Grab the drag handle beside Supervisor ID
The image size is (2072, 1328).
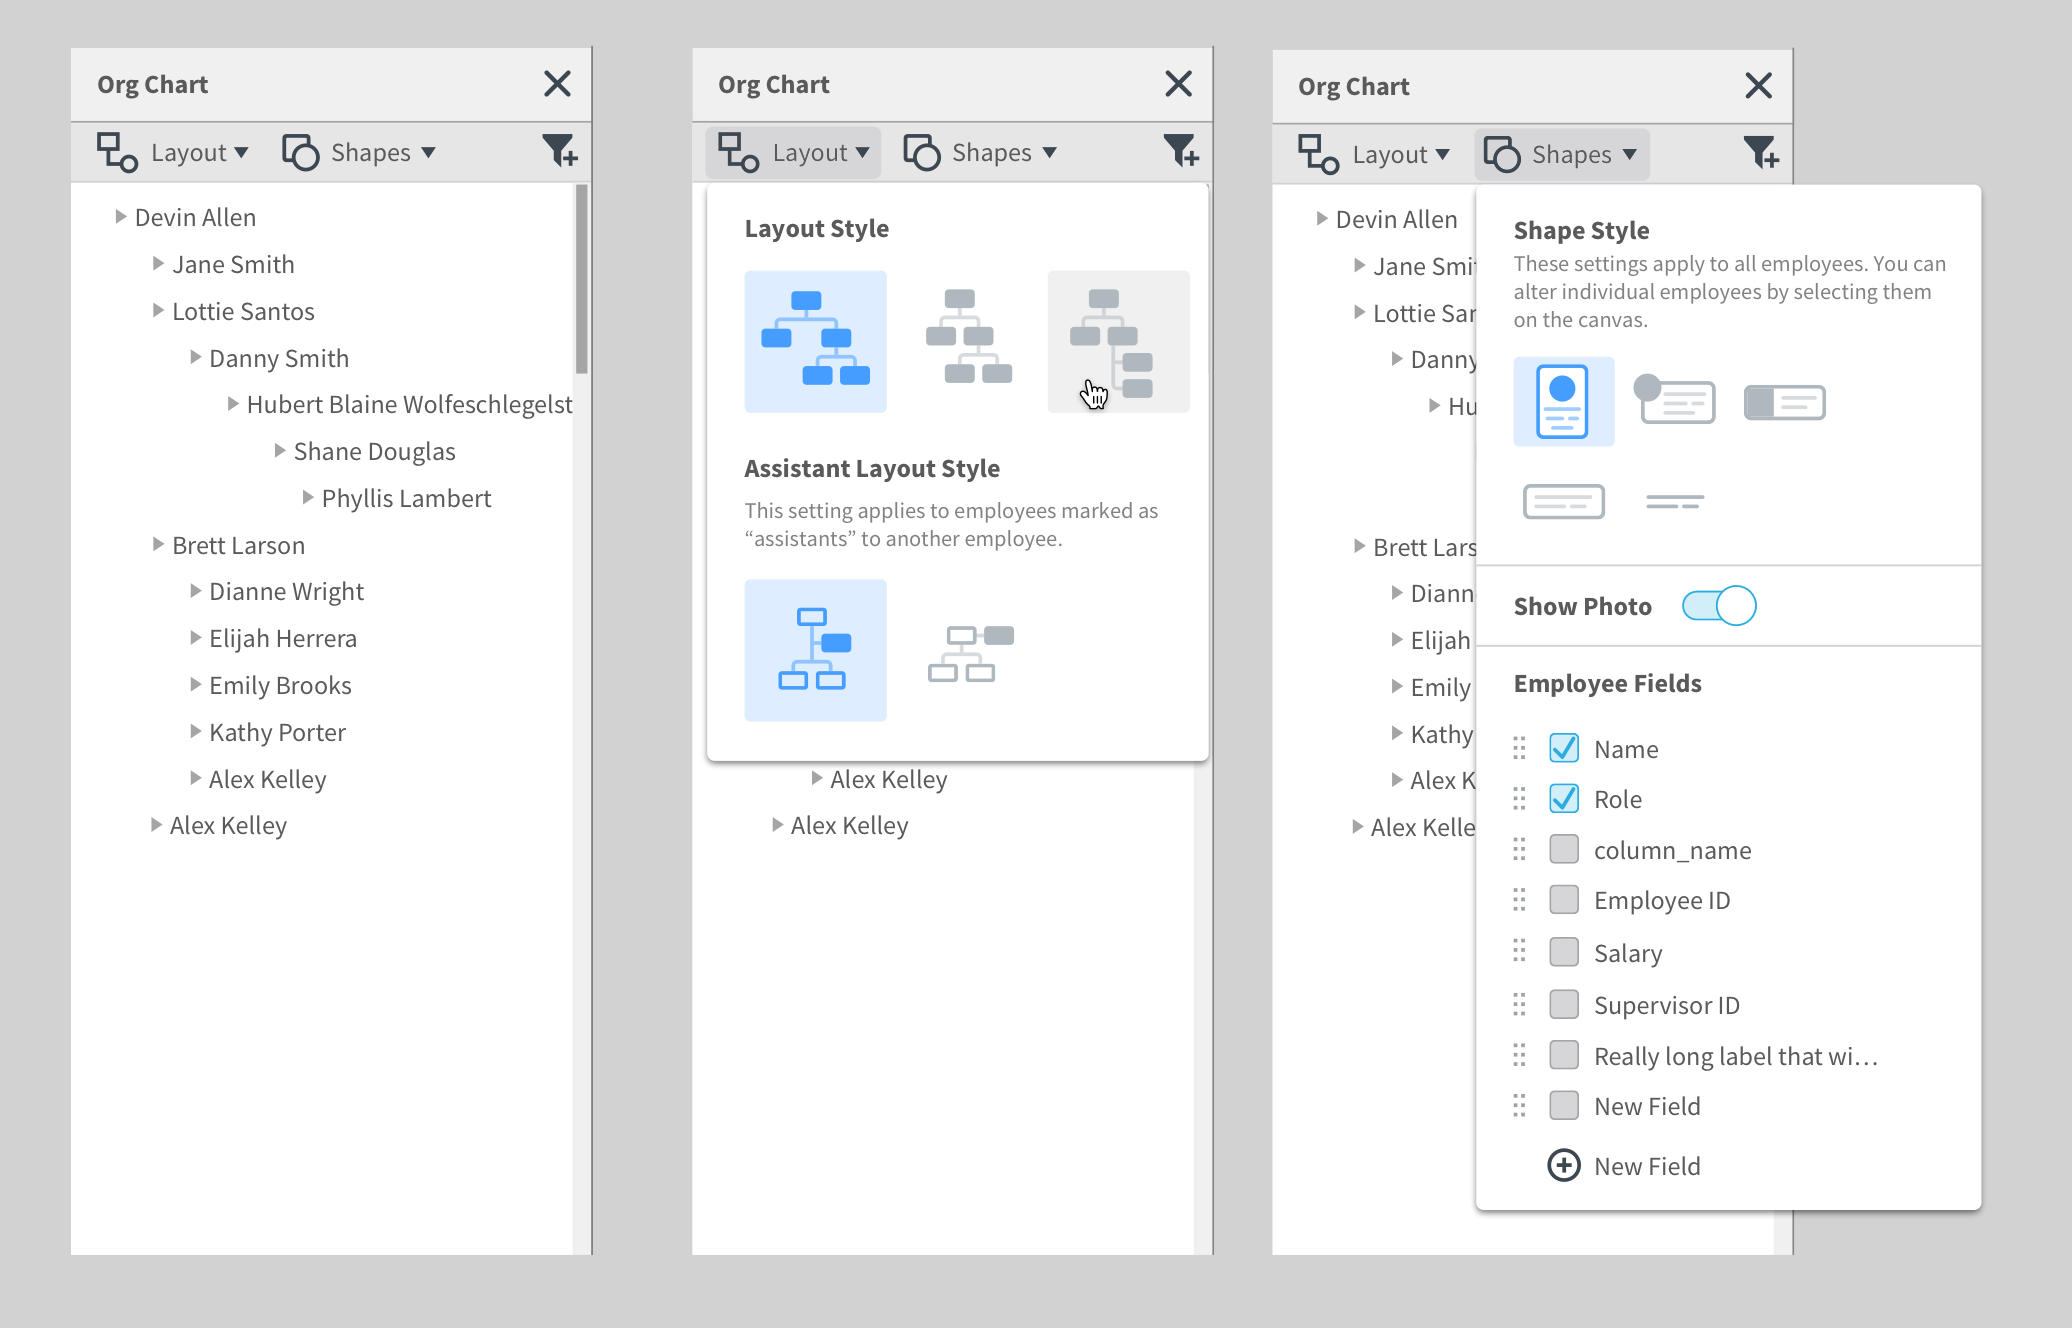(1519, 1004)
